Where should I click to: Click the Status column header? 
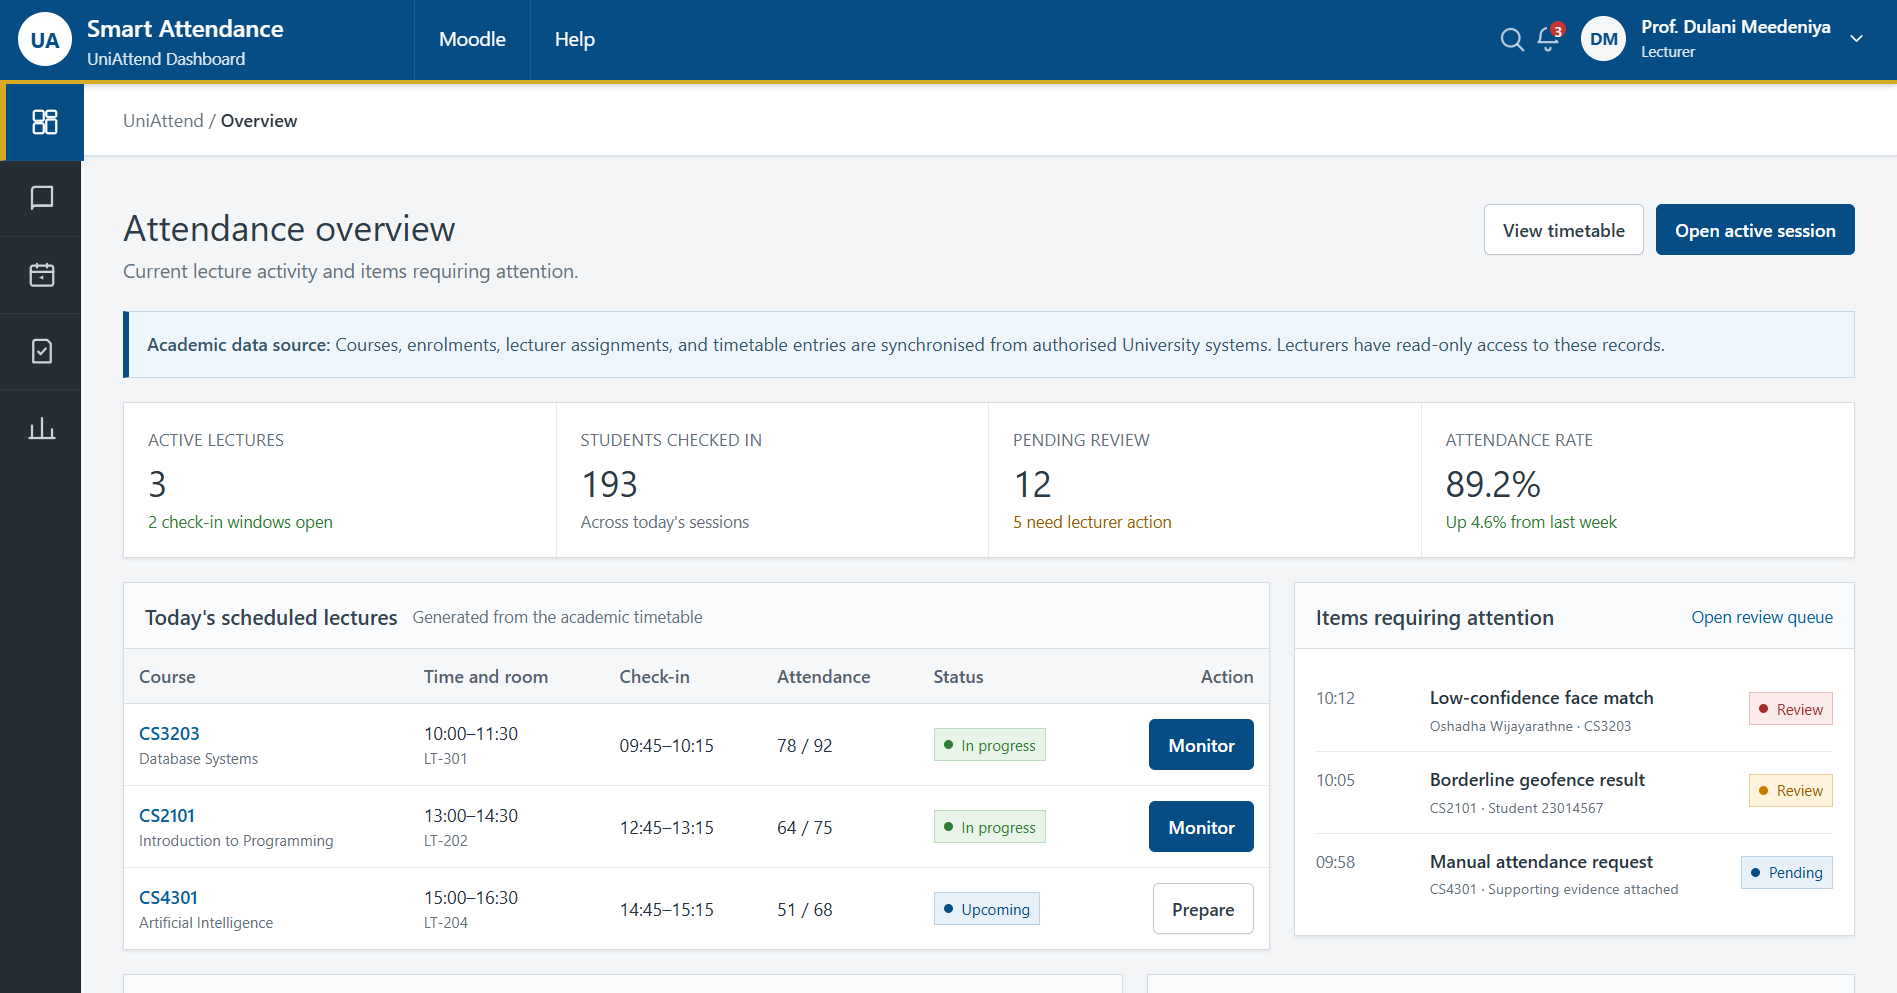[958, 677]
